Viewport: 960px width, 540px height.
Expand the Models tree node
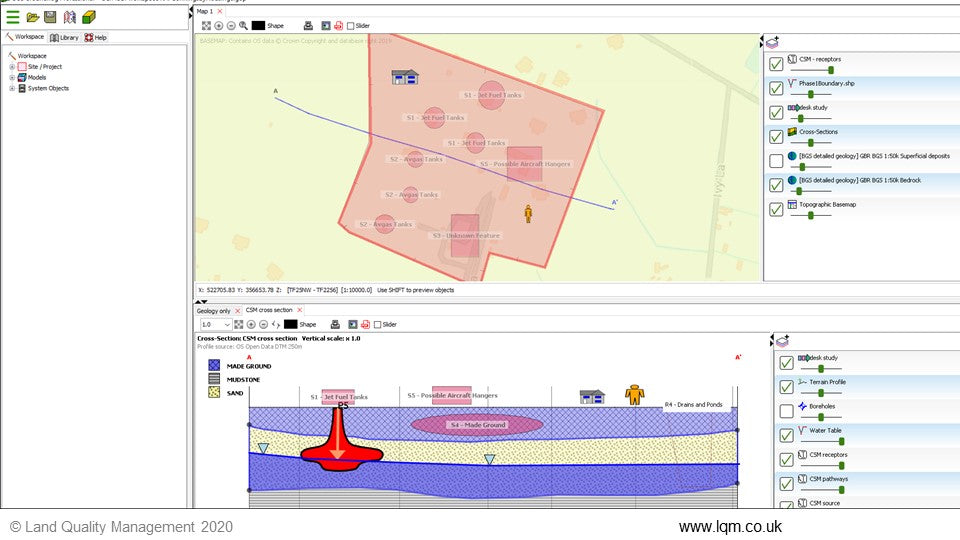(12, 77)
